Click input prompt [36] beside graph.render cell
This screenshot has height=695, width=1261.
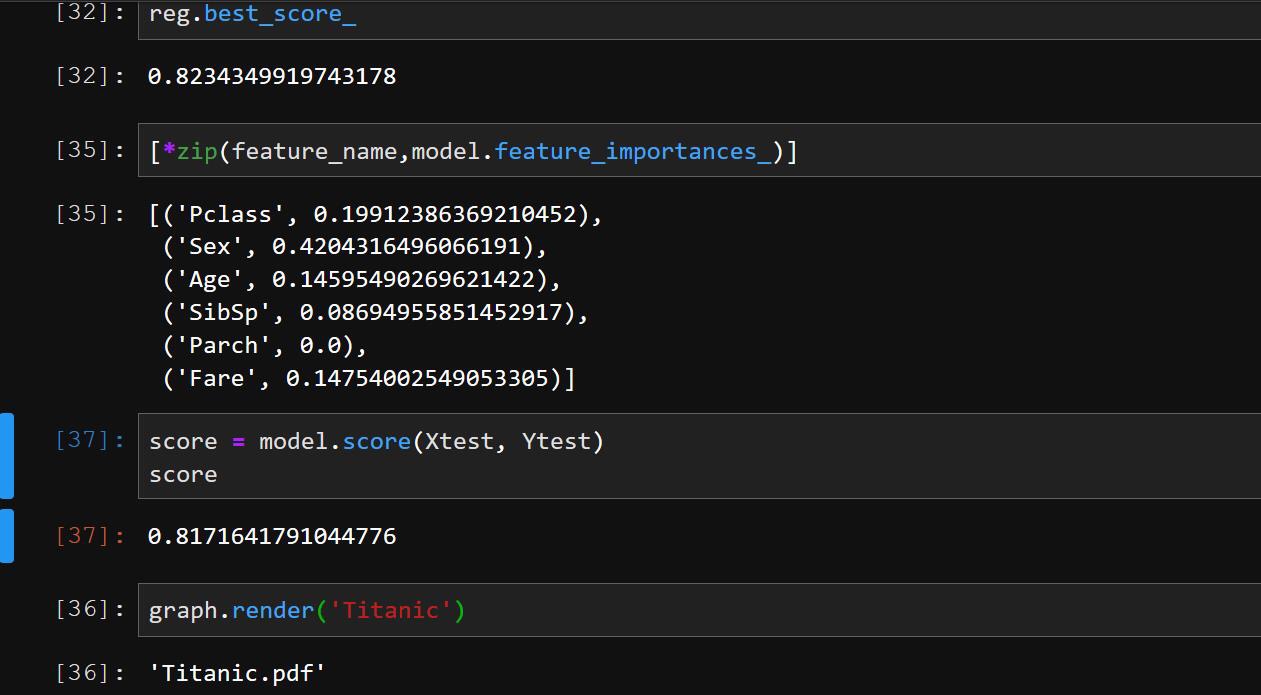pos(90,609)
